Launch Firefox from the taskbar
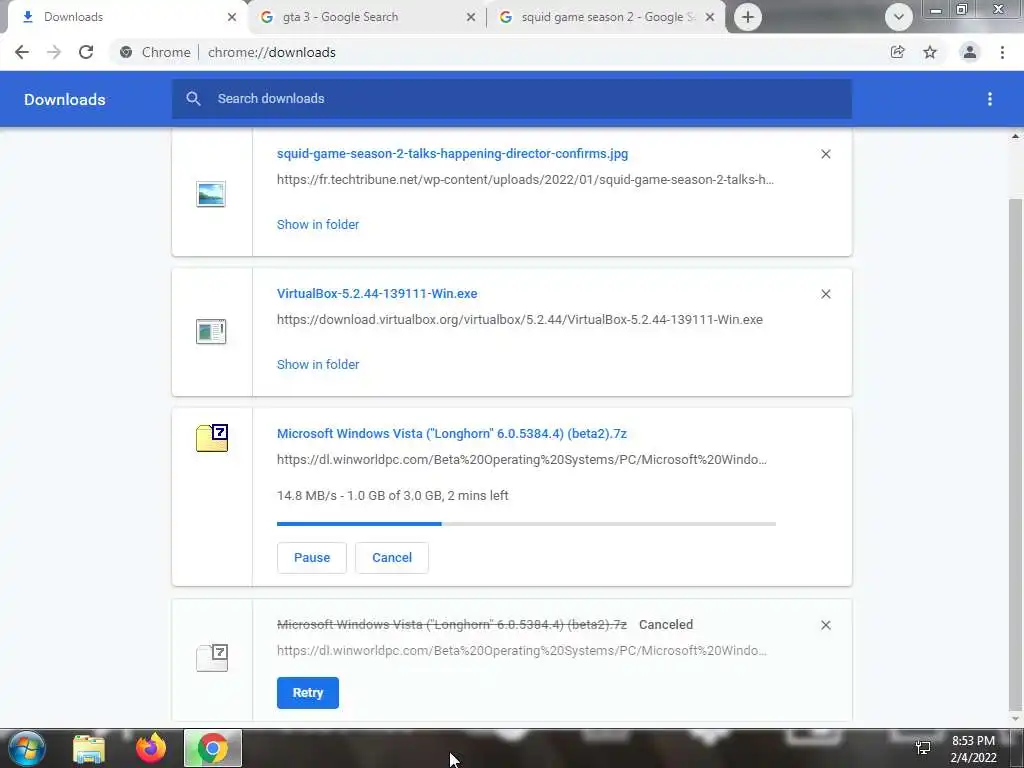Screen dimensions: 1024x768 (x=151, y=748)
